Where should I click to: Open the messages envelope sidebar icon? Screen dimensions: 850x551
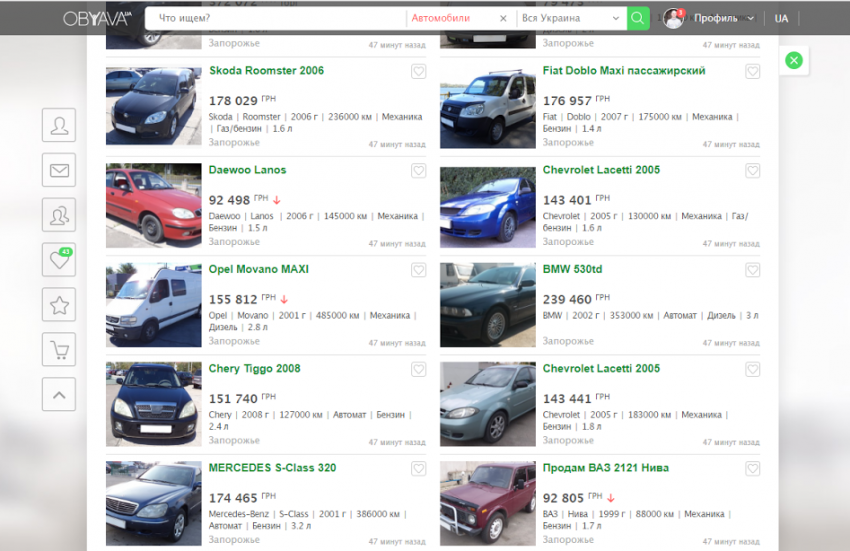[x=59, y=170]
